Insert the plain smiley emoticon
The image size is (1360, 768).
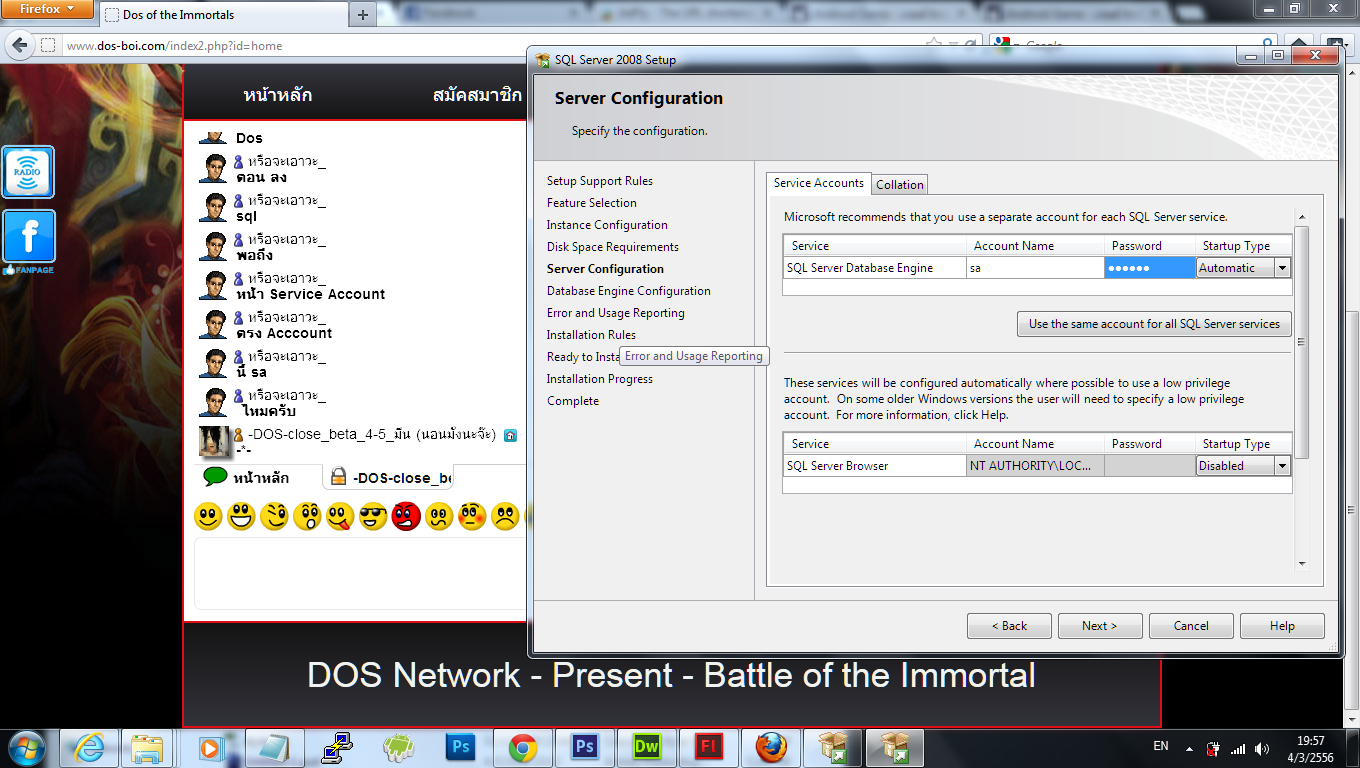208,517
